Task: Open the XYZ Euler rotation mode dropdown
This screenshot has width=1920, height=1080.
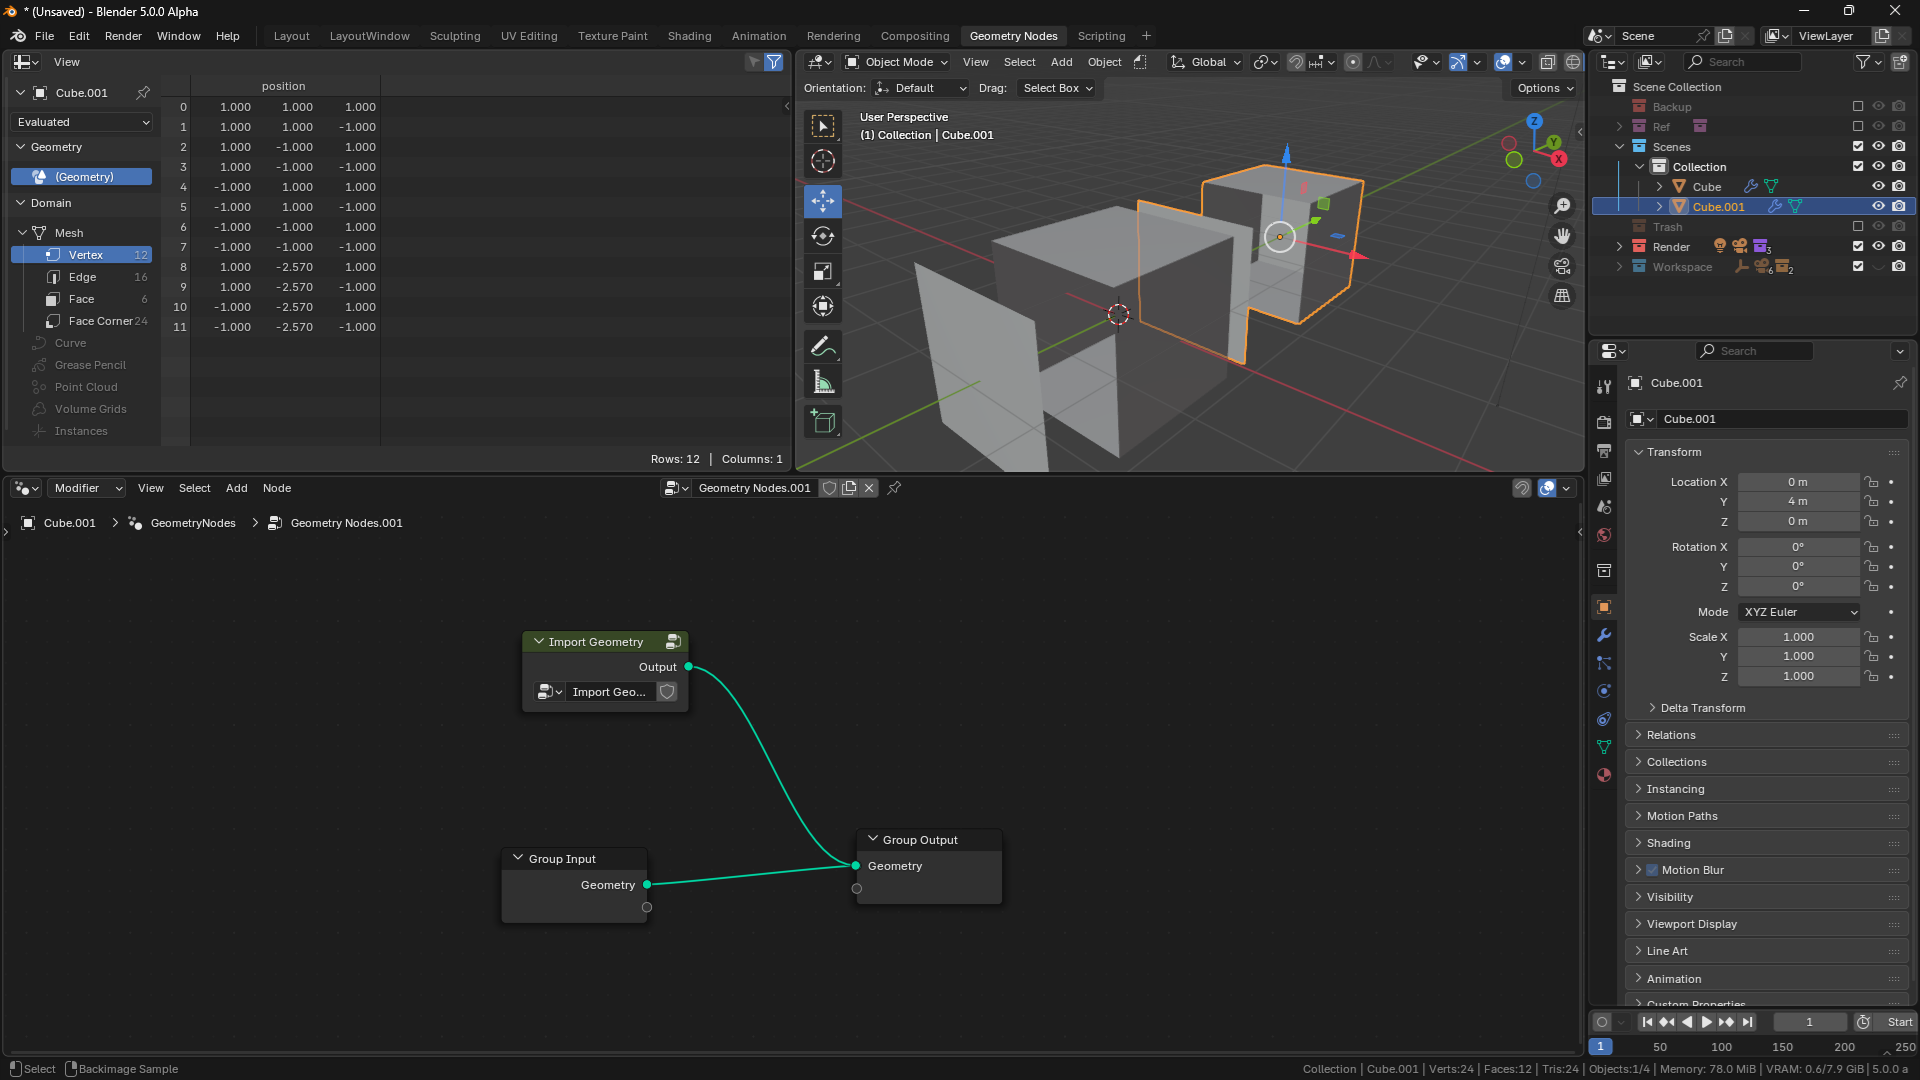Action: point(1798,612)
